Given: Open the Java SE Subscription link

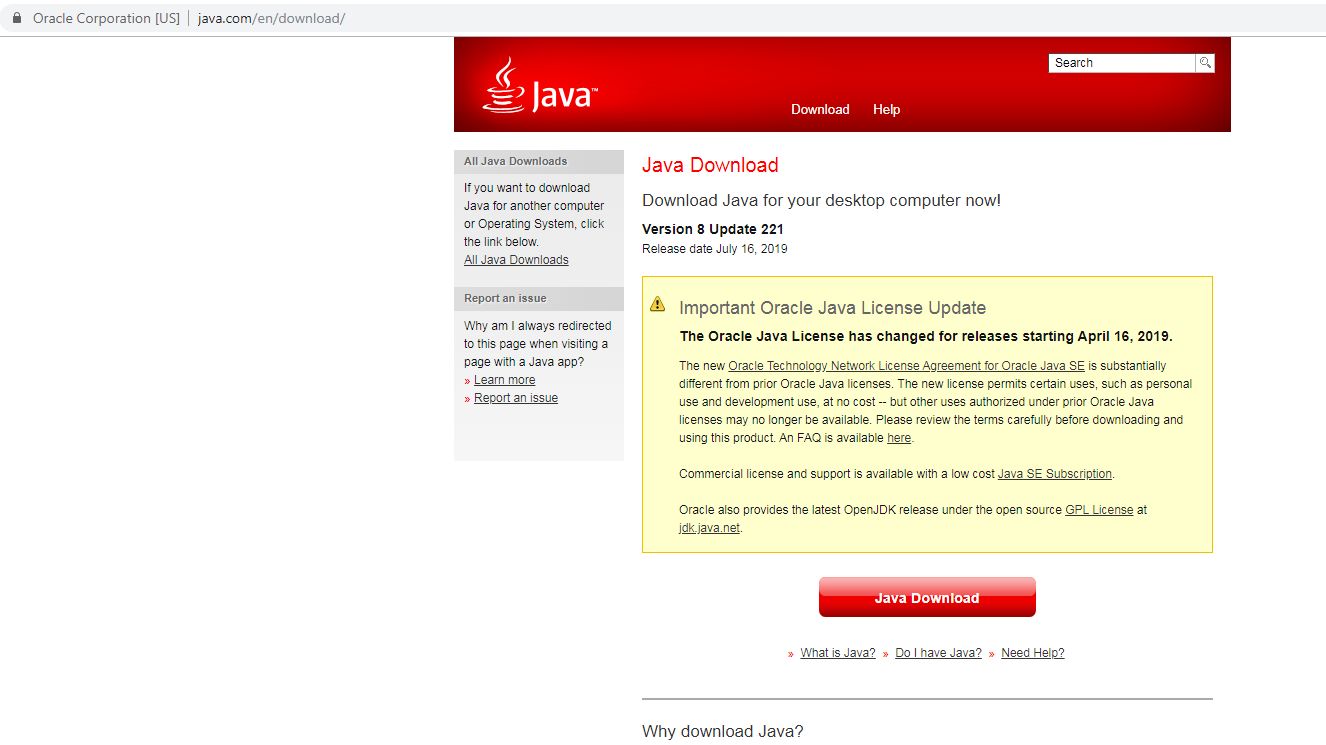Looking at the screenshot, I should pos(1055,474).
